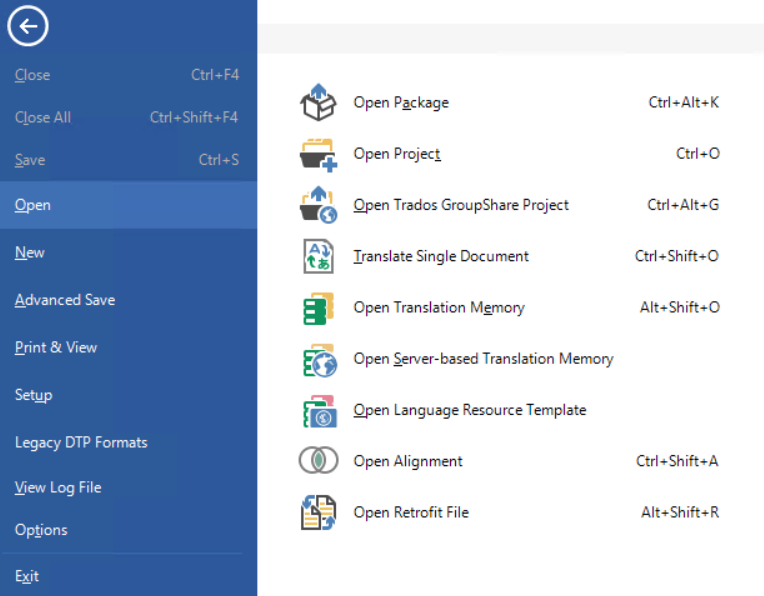Select the Setup menu entry
Screen dimensions: 764x596
33,395
